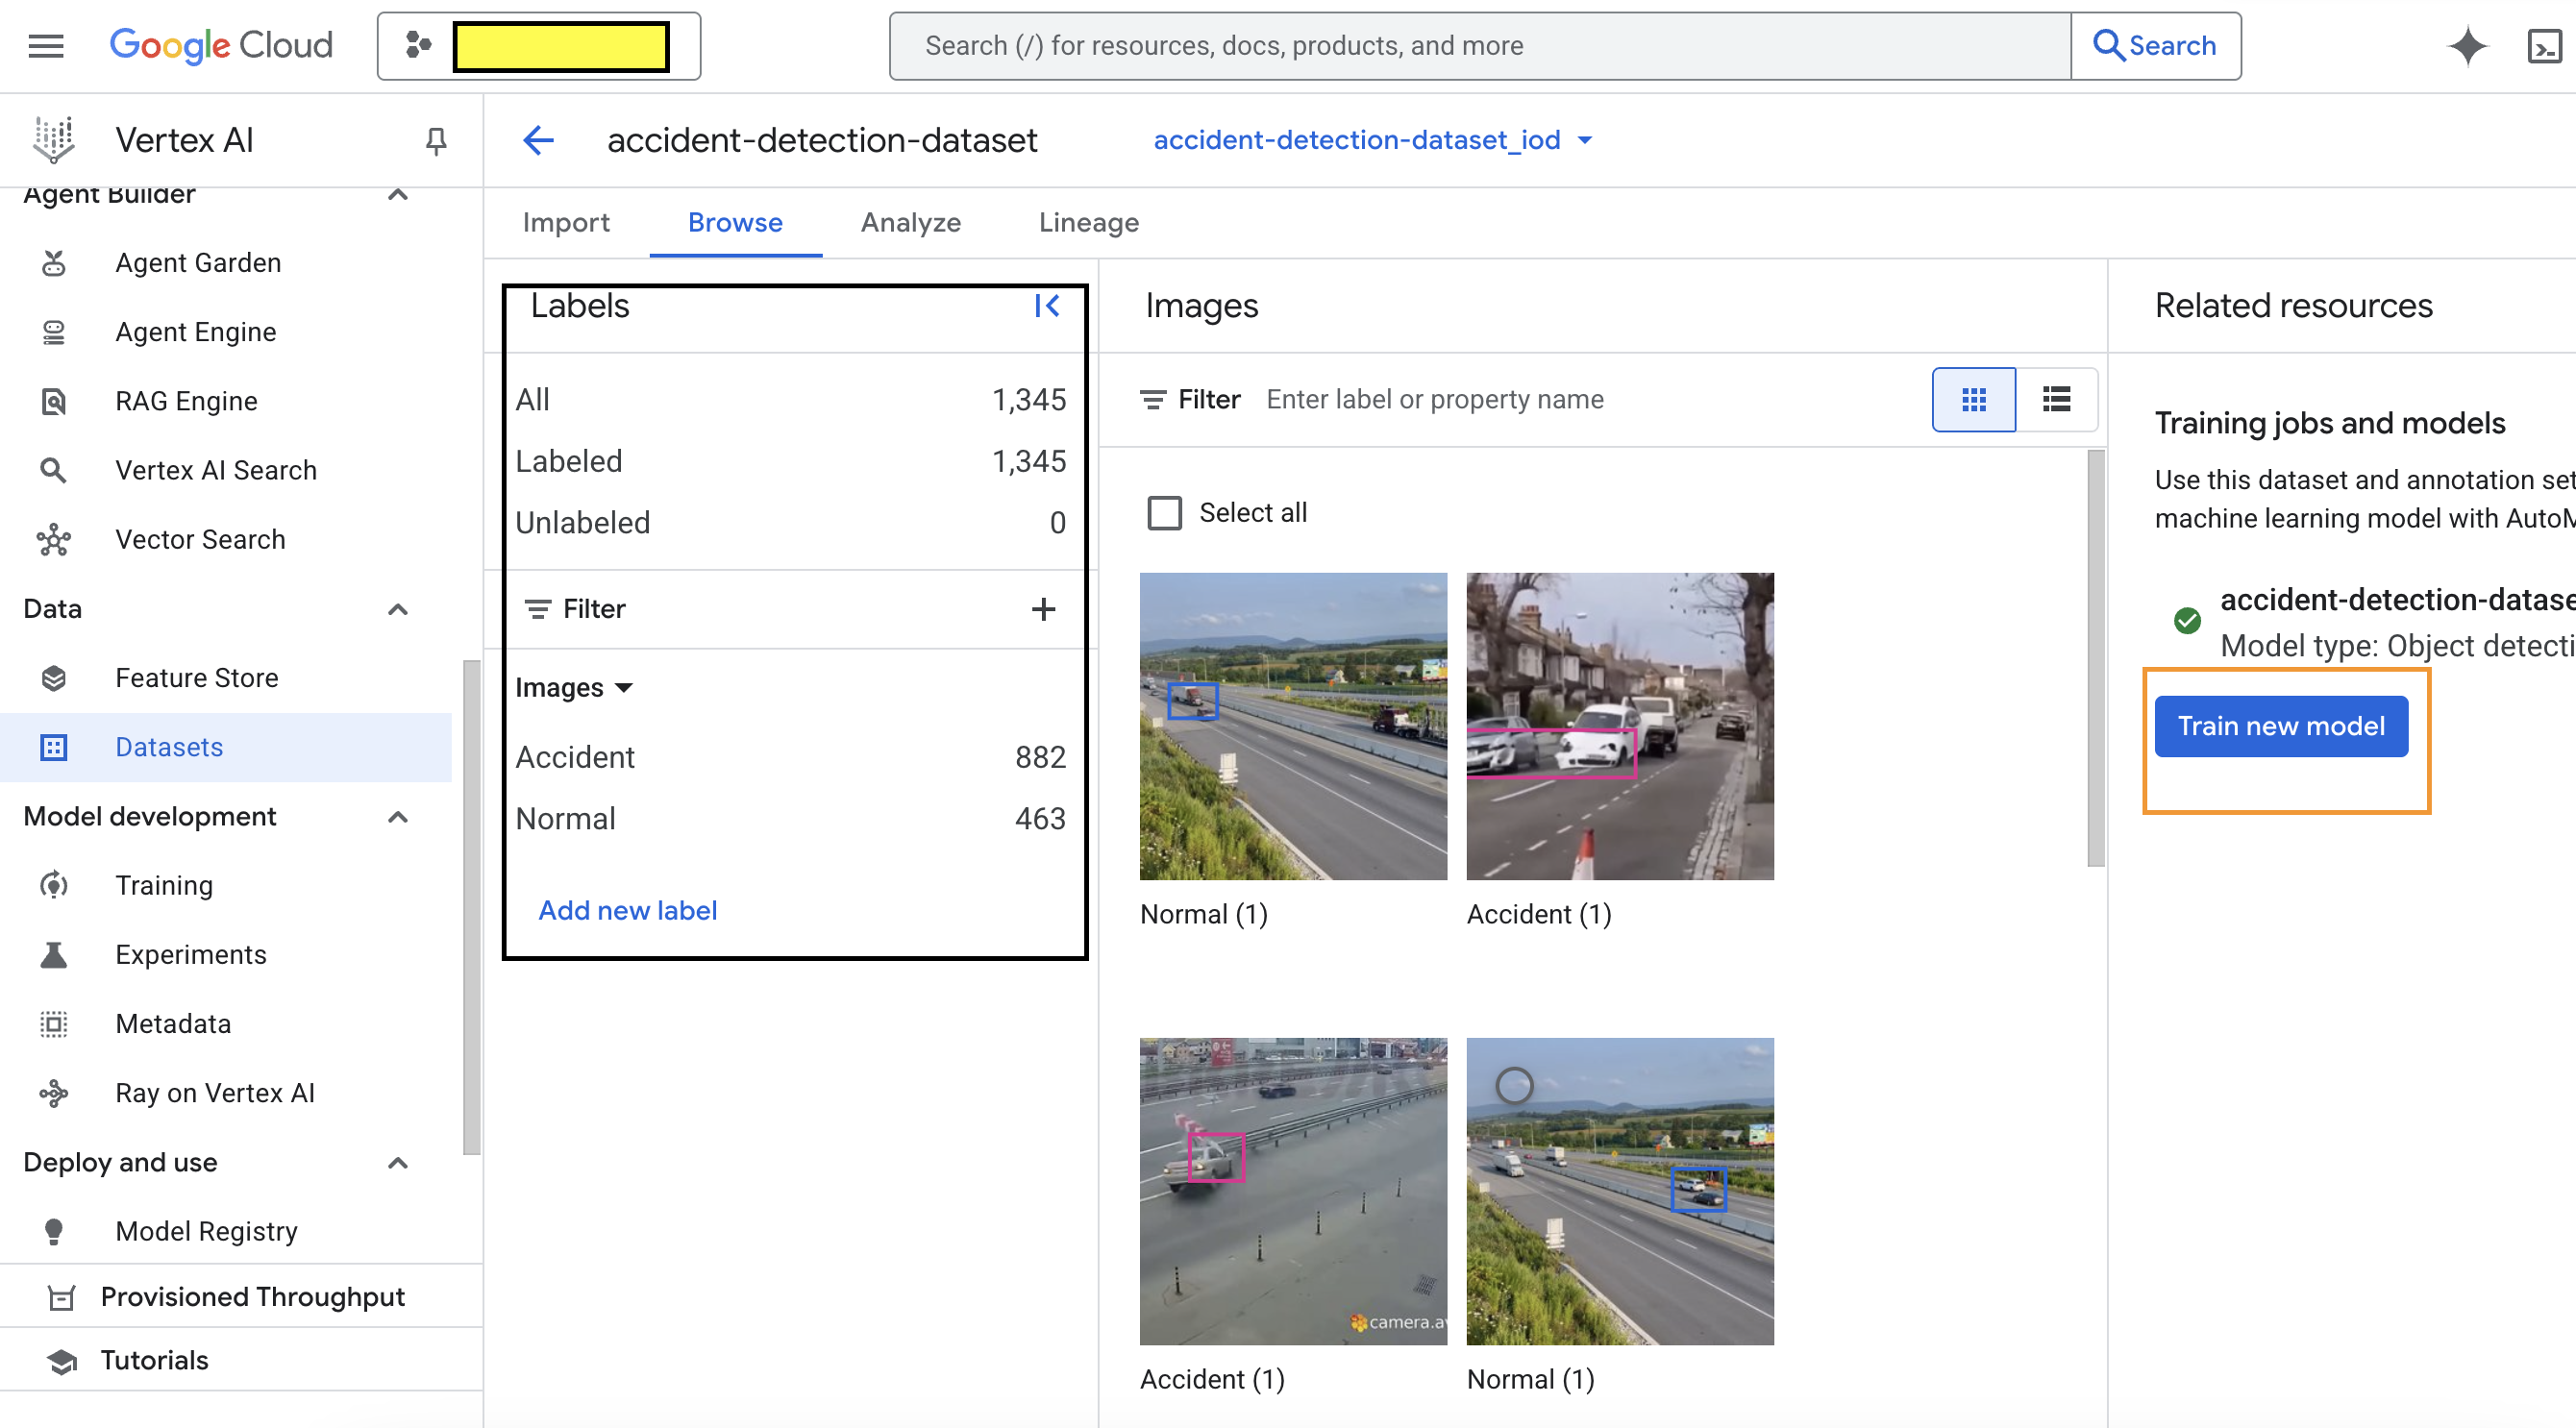
Task: Collapse the Labels panel
Action: point(1047,306)
